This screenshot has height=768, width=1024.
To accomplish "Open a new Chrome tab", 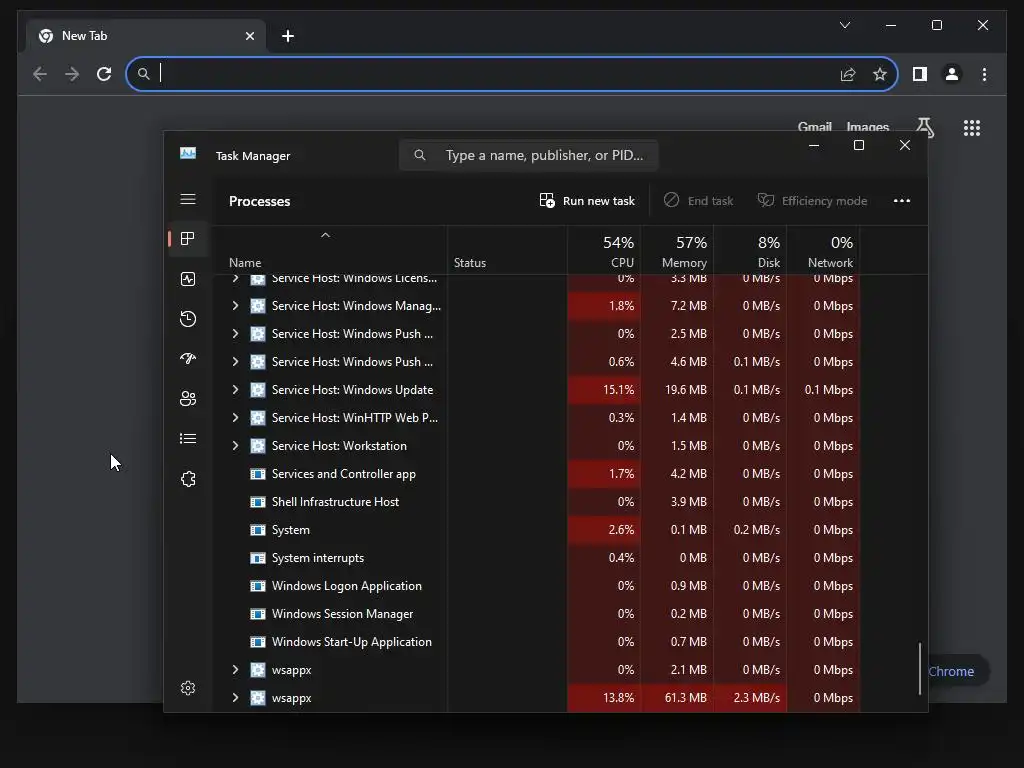I will [x=287, y=36].
